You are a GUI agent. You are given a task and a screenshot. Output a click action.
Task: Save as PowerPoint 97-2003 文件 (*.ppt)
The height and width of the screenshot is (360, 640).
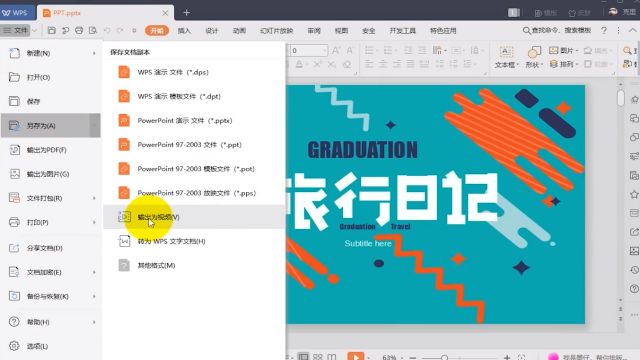[x=194, y=144]
